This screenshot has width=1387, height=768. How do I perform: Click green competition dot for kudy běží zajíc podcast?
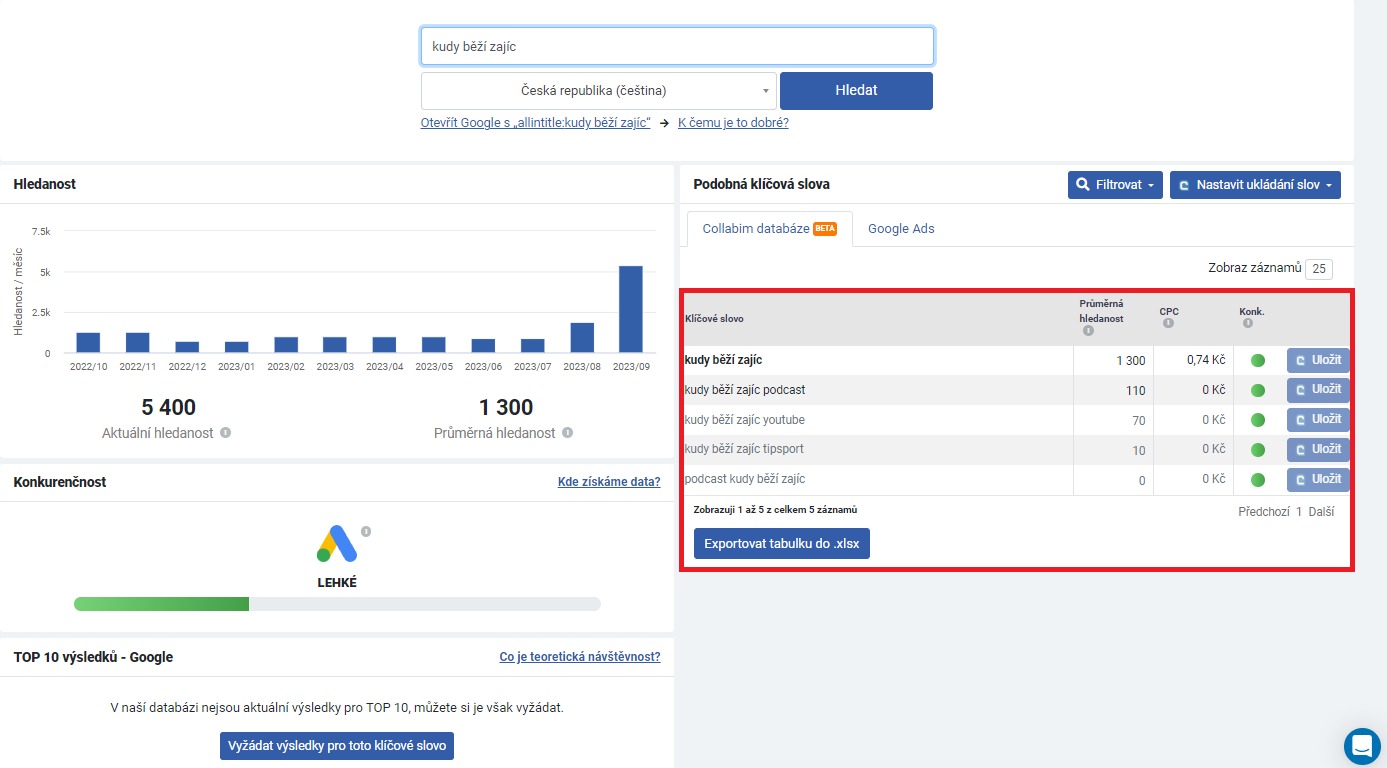point(1258,390)
